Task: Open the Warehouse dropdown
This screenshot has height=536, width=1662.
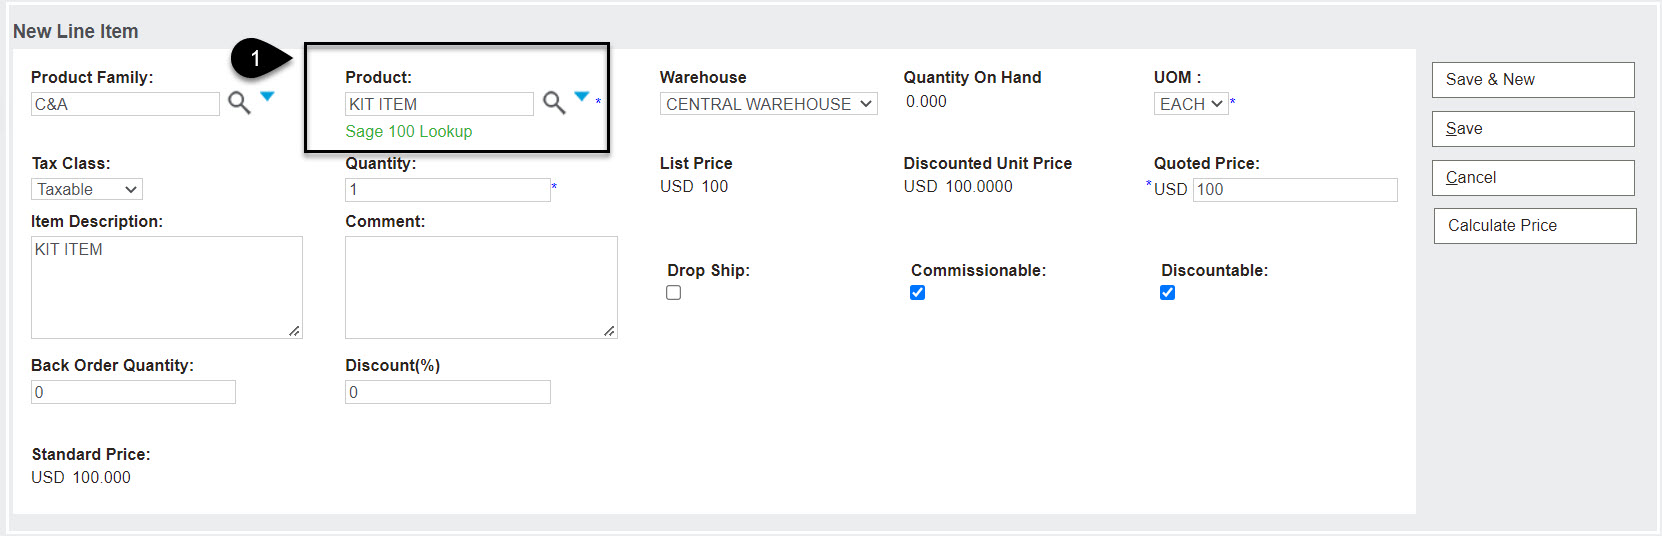Action: (x=768, y=104)
